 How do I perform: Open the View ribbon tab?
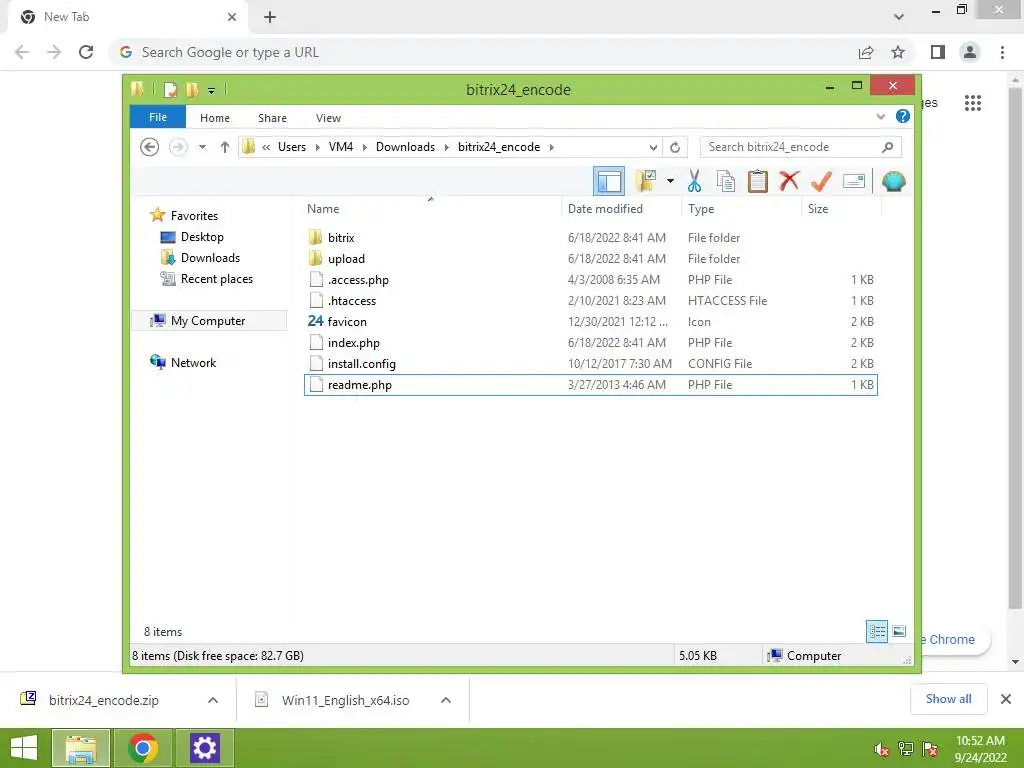[328, 118]
